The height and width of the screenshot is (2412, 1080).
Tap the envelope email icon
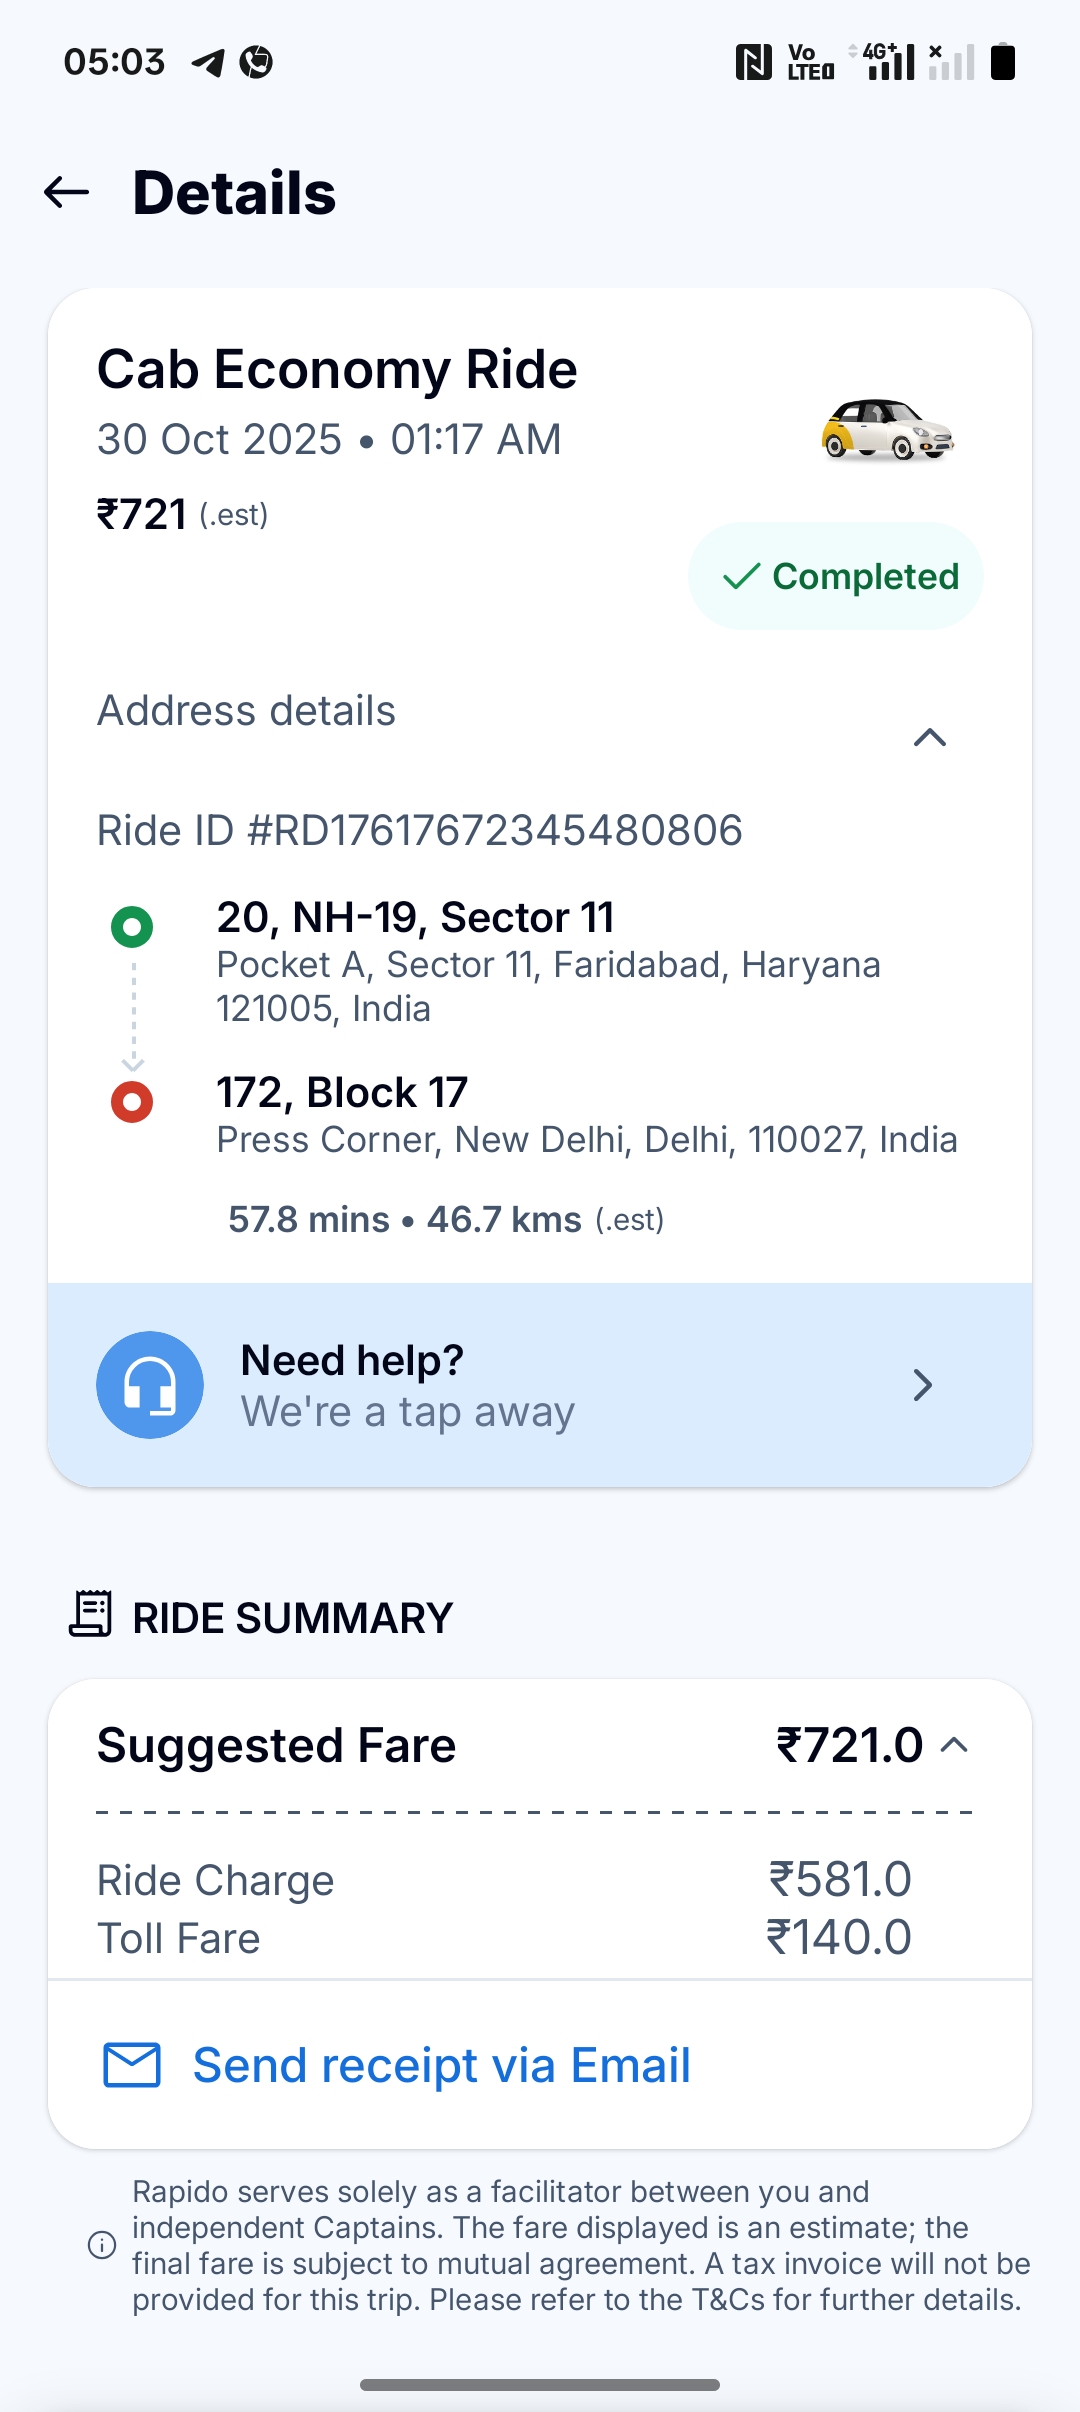(x=132, y=2065)
